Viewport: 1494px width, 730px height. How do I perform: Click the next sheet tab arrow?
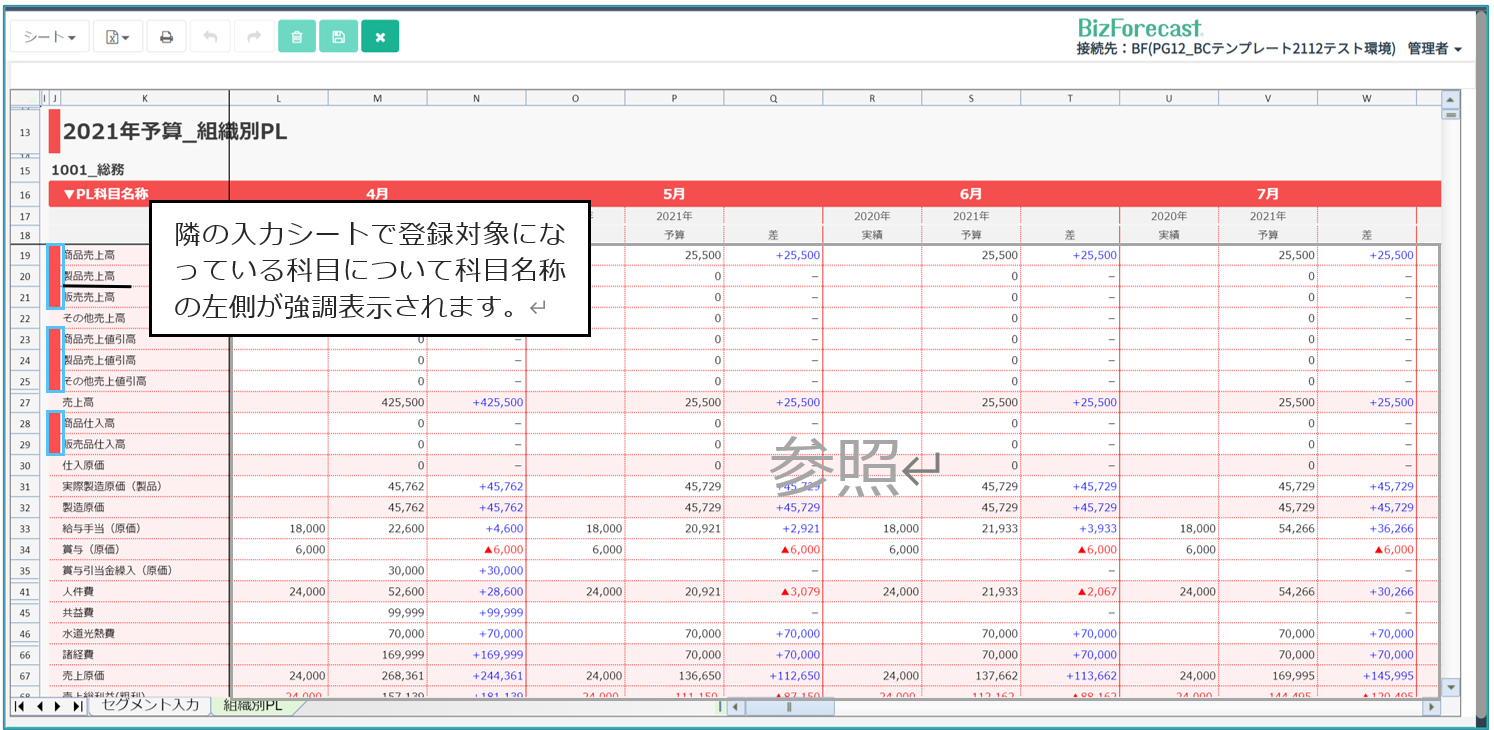57,706
